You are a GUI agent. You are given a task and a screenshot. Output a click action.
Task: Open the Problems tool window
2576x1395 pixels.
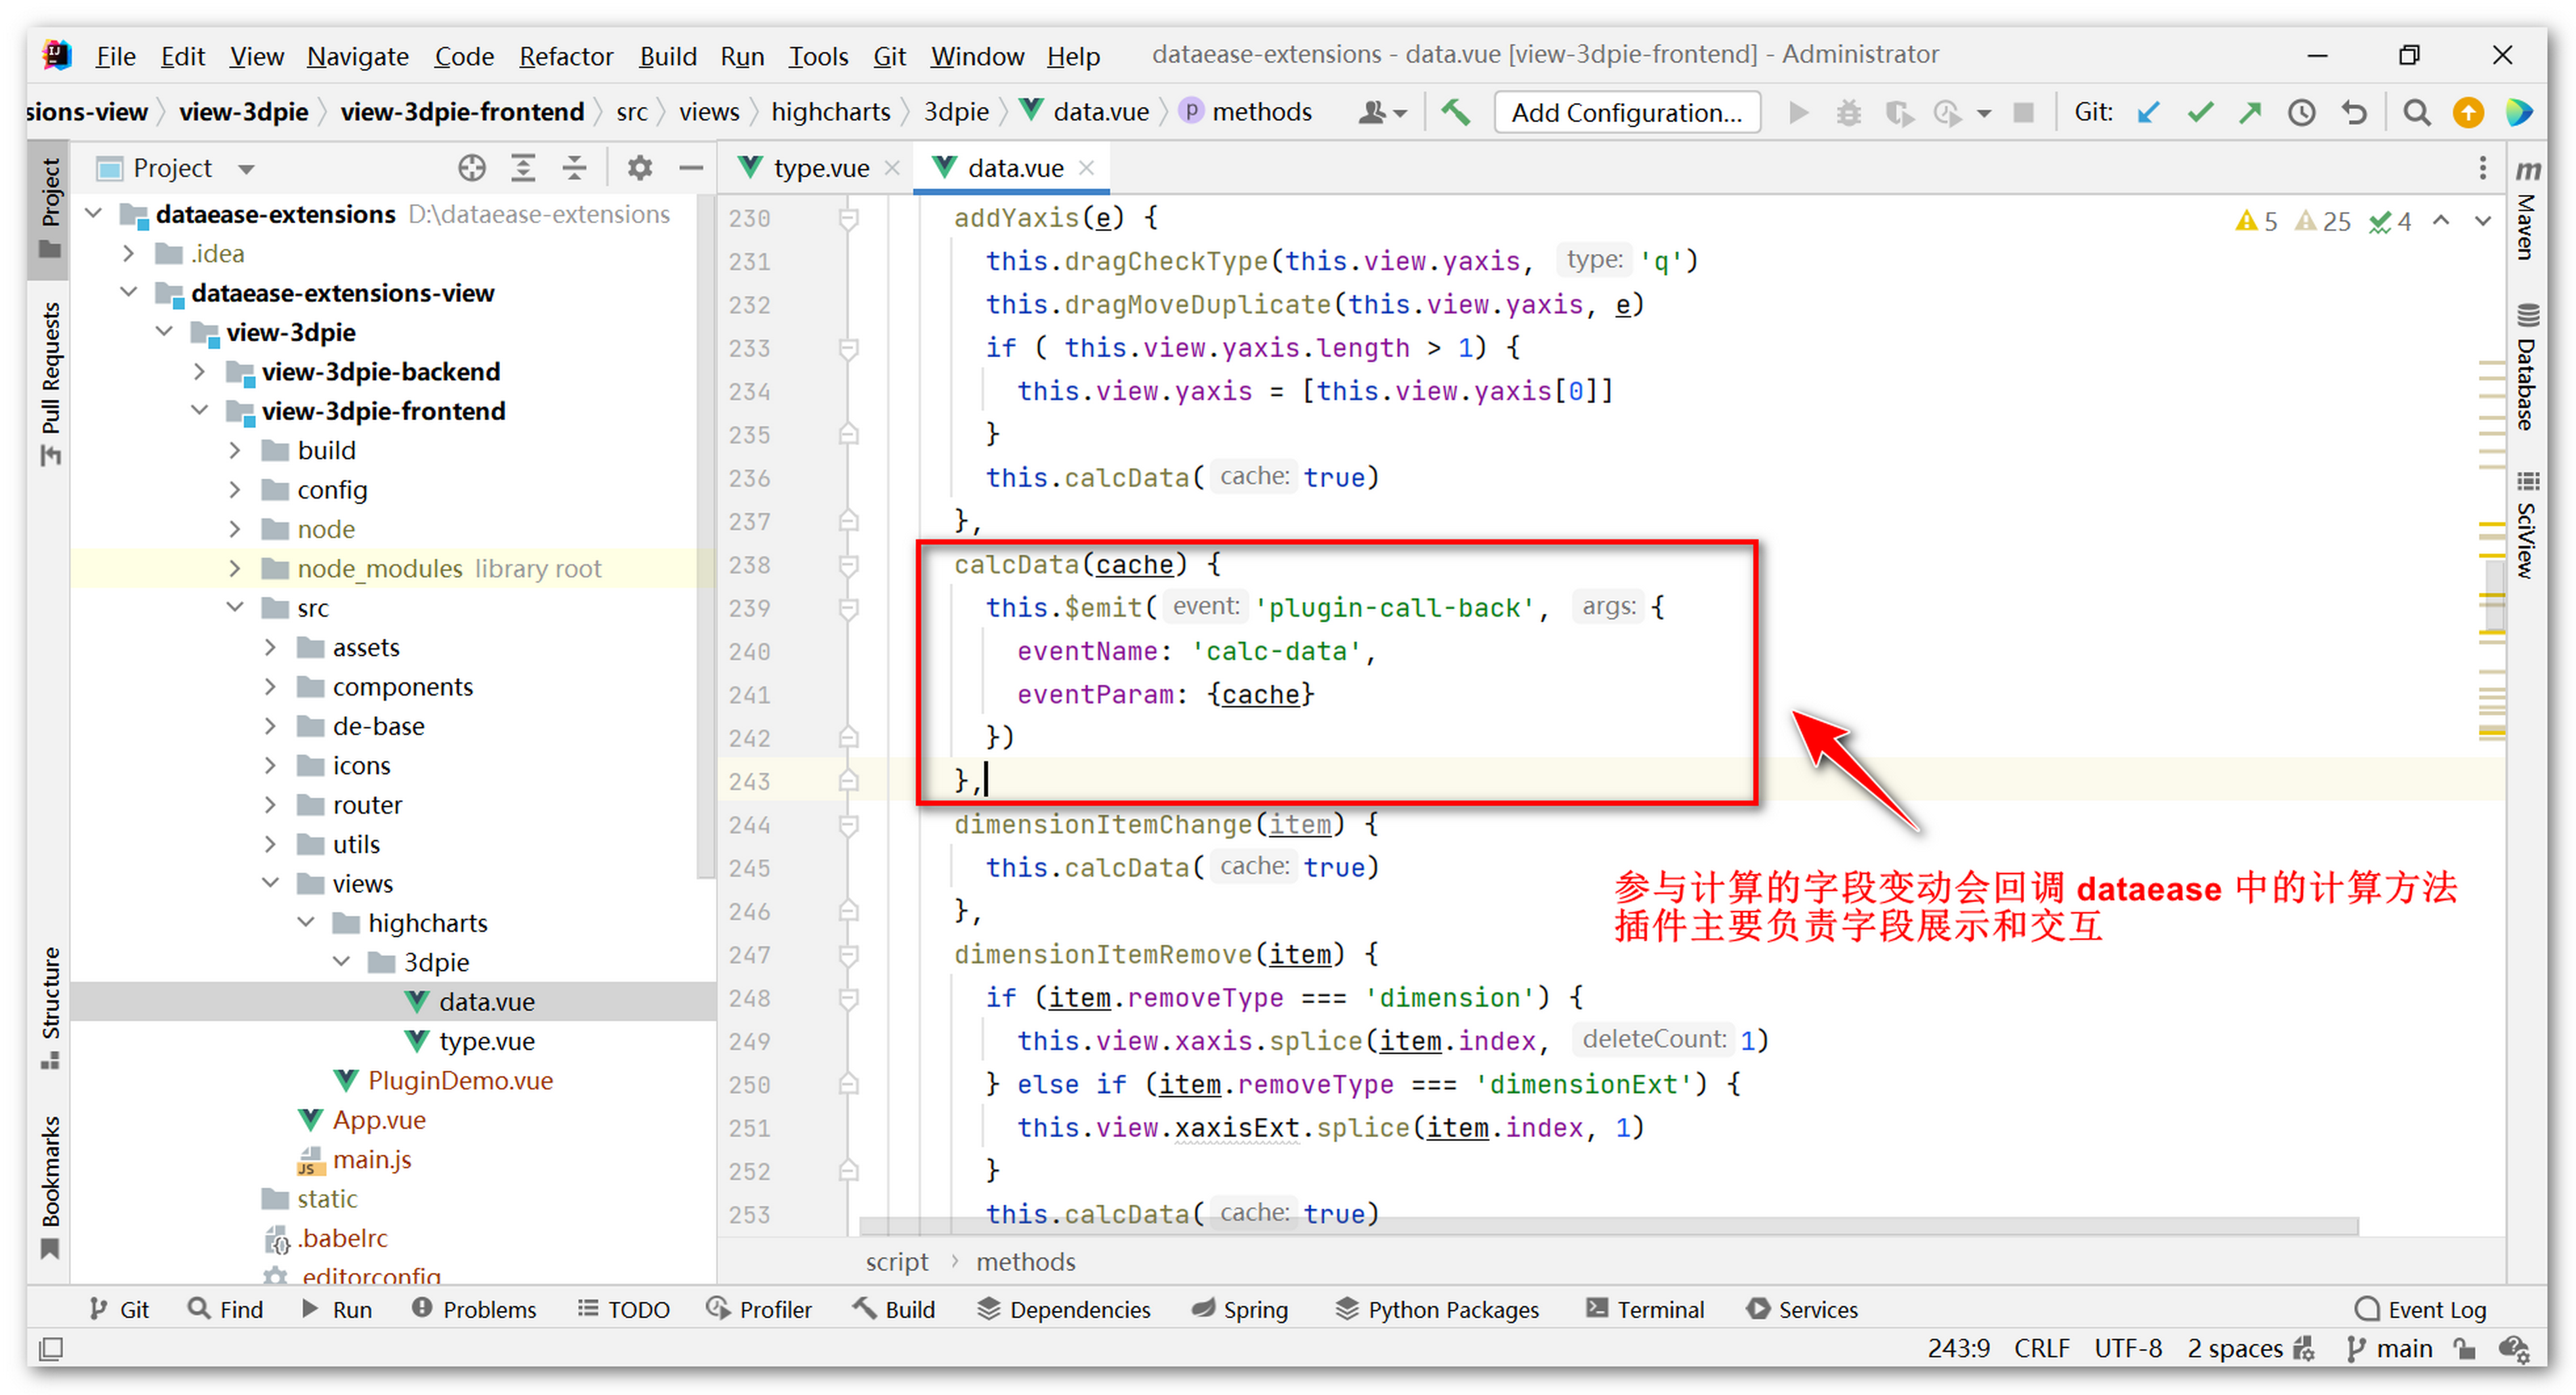[x=474, y=1309]
